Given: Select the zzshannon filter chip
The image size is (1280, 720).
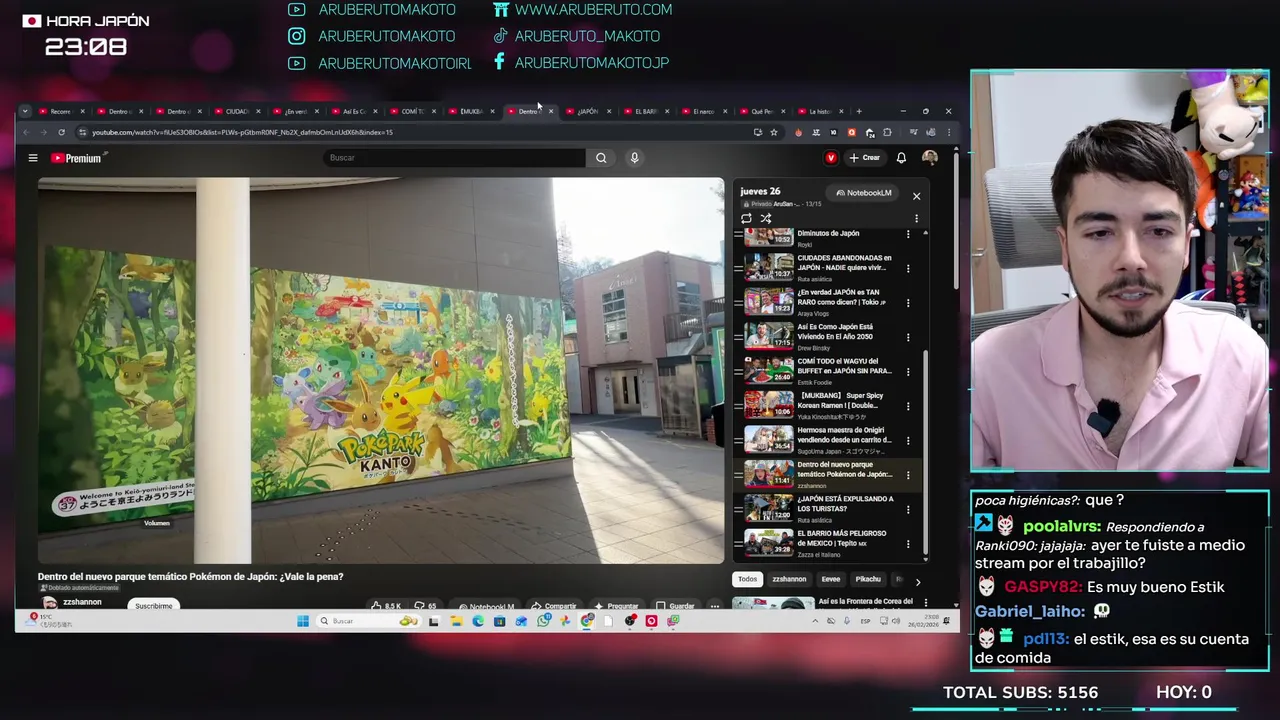Looking at the screenshot, I should (x=789, y=579).
